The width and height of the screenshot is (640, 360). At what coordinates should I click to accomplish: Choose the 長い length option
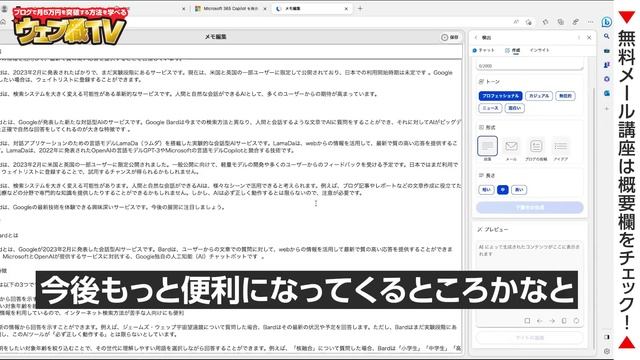click(519, 190)
